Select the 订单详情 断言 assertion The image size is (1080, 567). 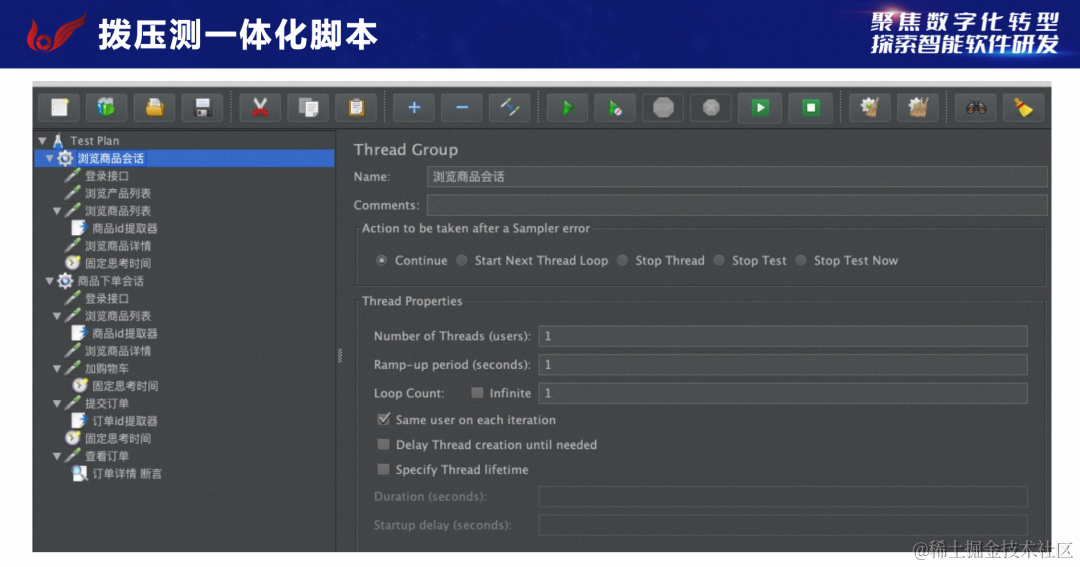(127, 474)
